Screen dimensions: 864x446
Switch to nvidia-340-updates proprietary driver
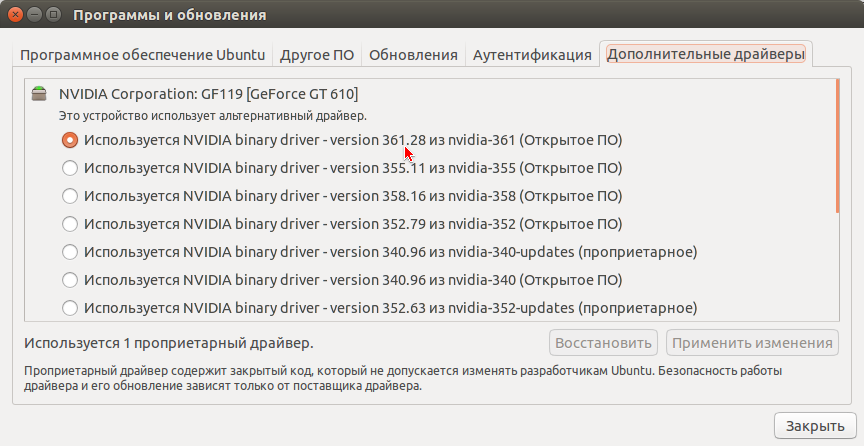[70, 251]
